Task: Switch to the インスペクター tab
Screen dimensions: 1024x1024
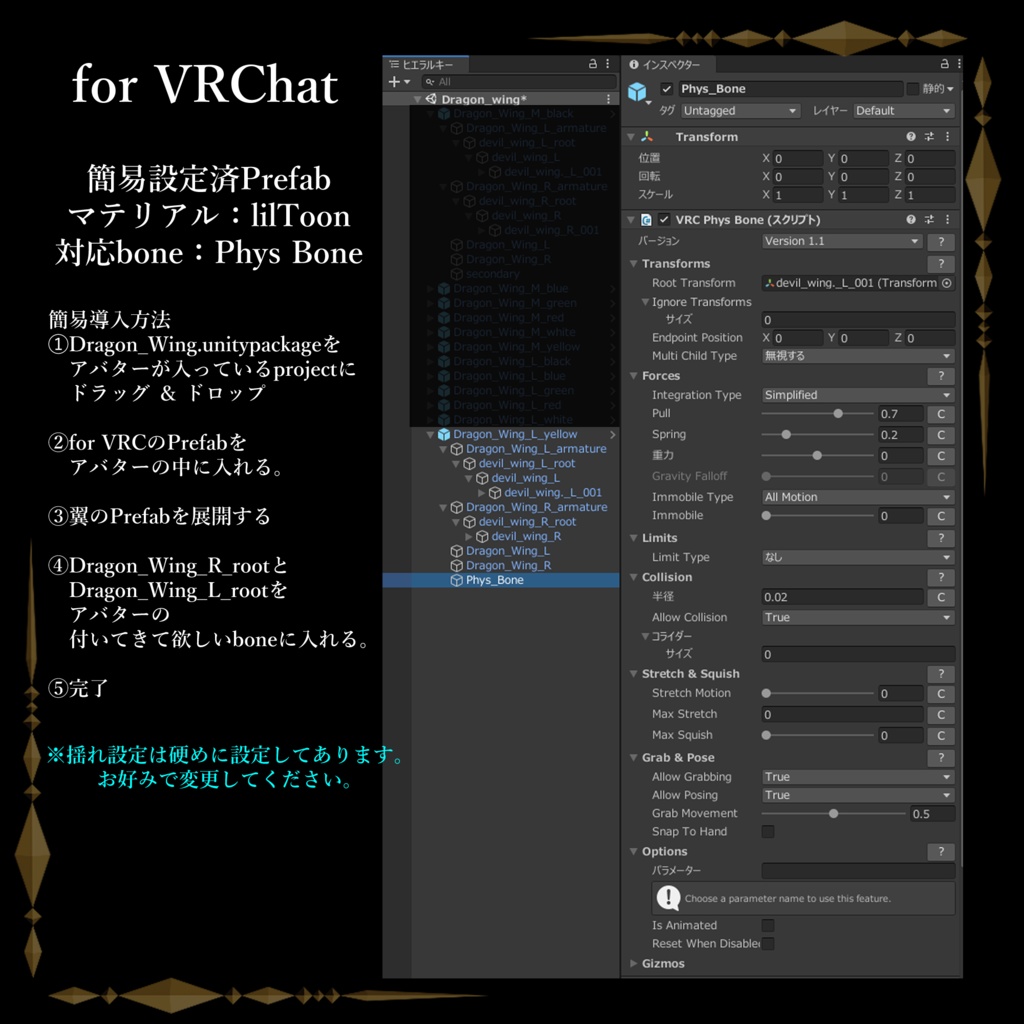Action: pyautogui.click(x=669, y=64)
